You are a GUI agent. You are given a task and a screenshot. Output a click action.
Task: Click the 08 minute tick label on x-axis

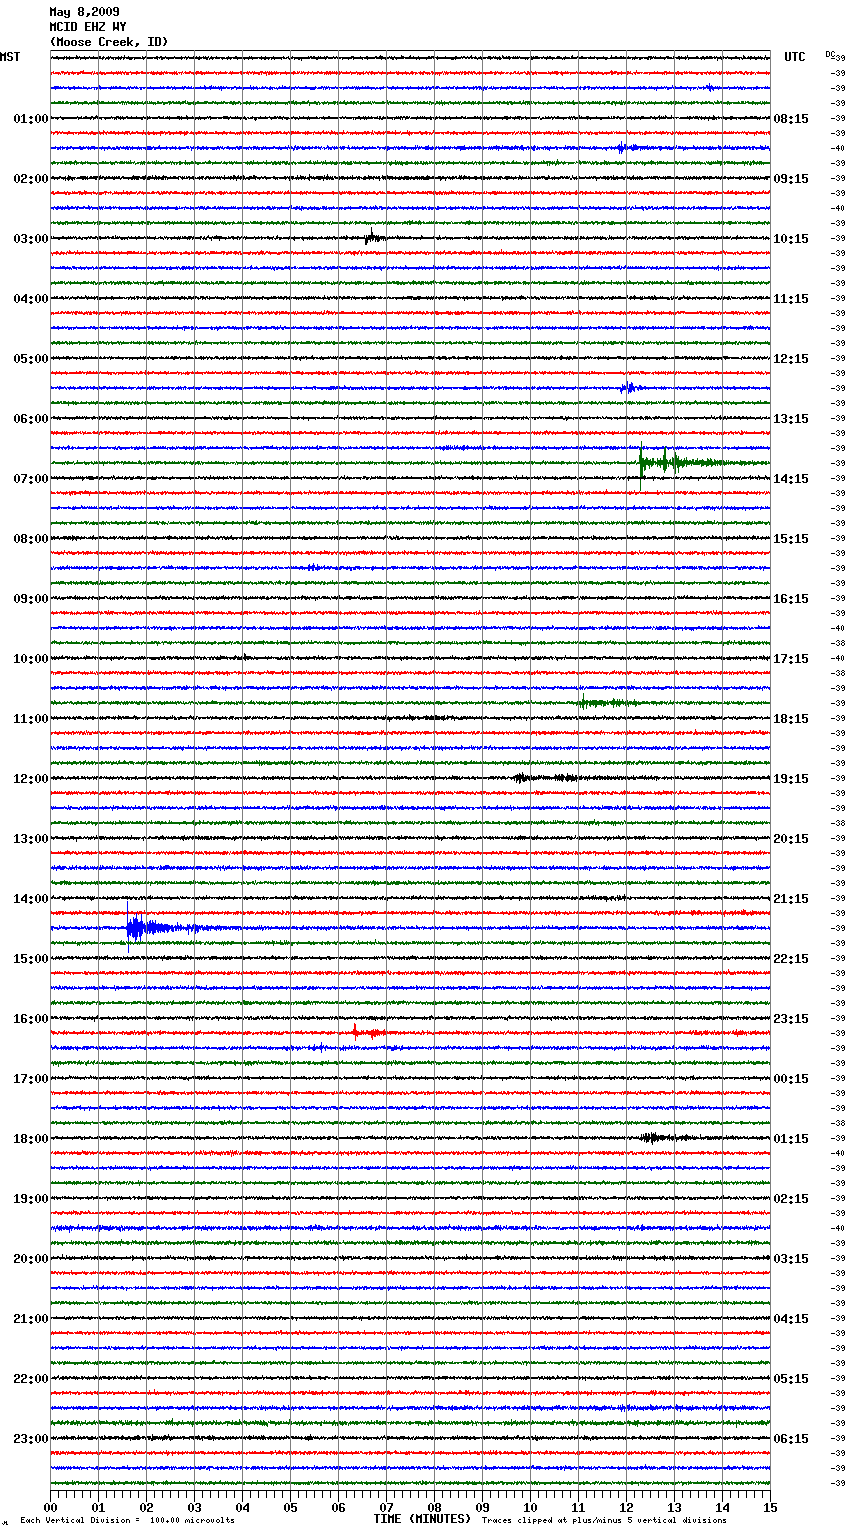(434, 1507)
